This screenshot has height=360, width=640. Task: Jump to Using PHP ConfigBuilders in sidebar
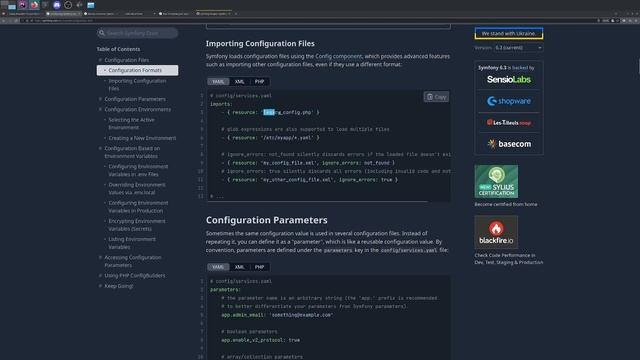pyautogui.click(x=135, y=276)
